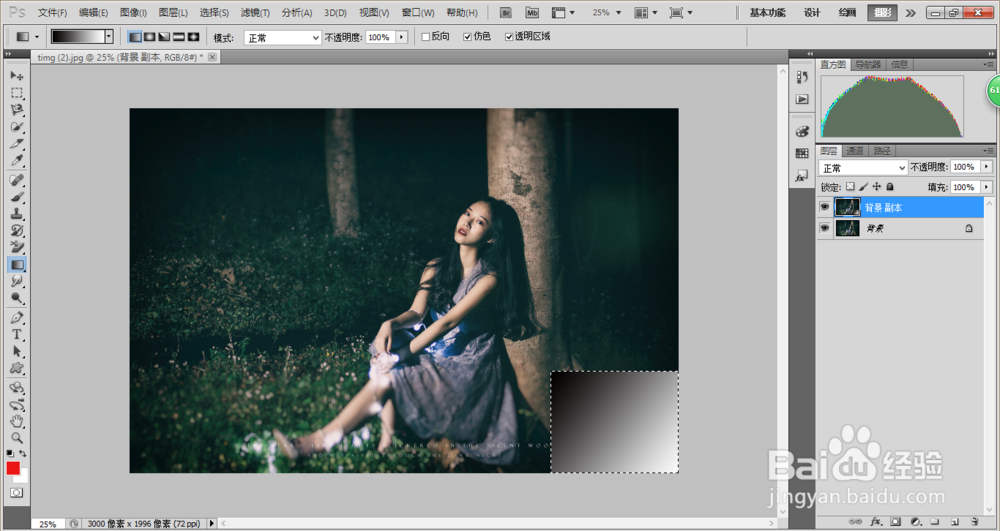The image size is (1000, 531).
Task: Hide the 背景 layer
Action: (x=825, y=228)
